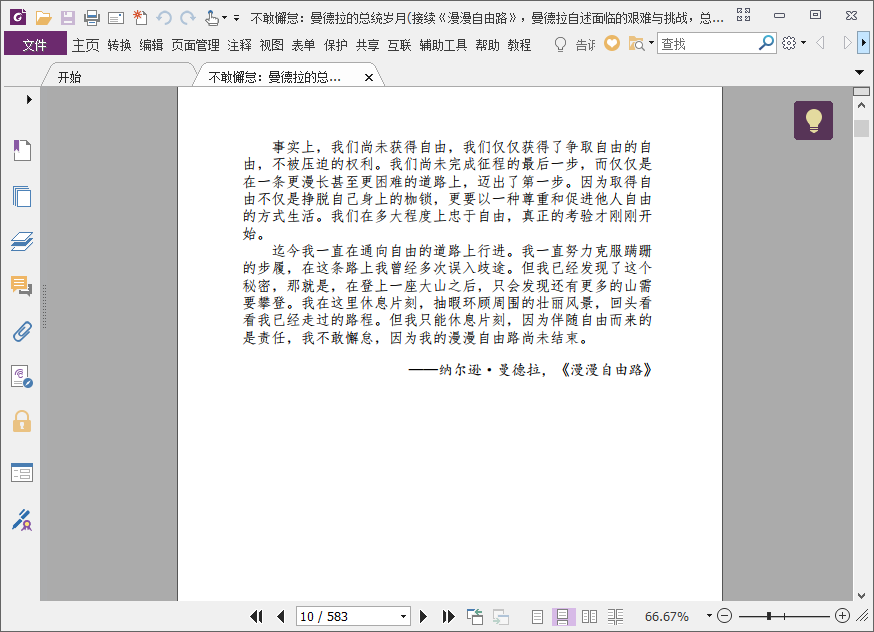Open the 注释 ribbon tab

click(240, 45)
